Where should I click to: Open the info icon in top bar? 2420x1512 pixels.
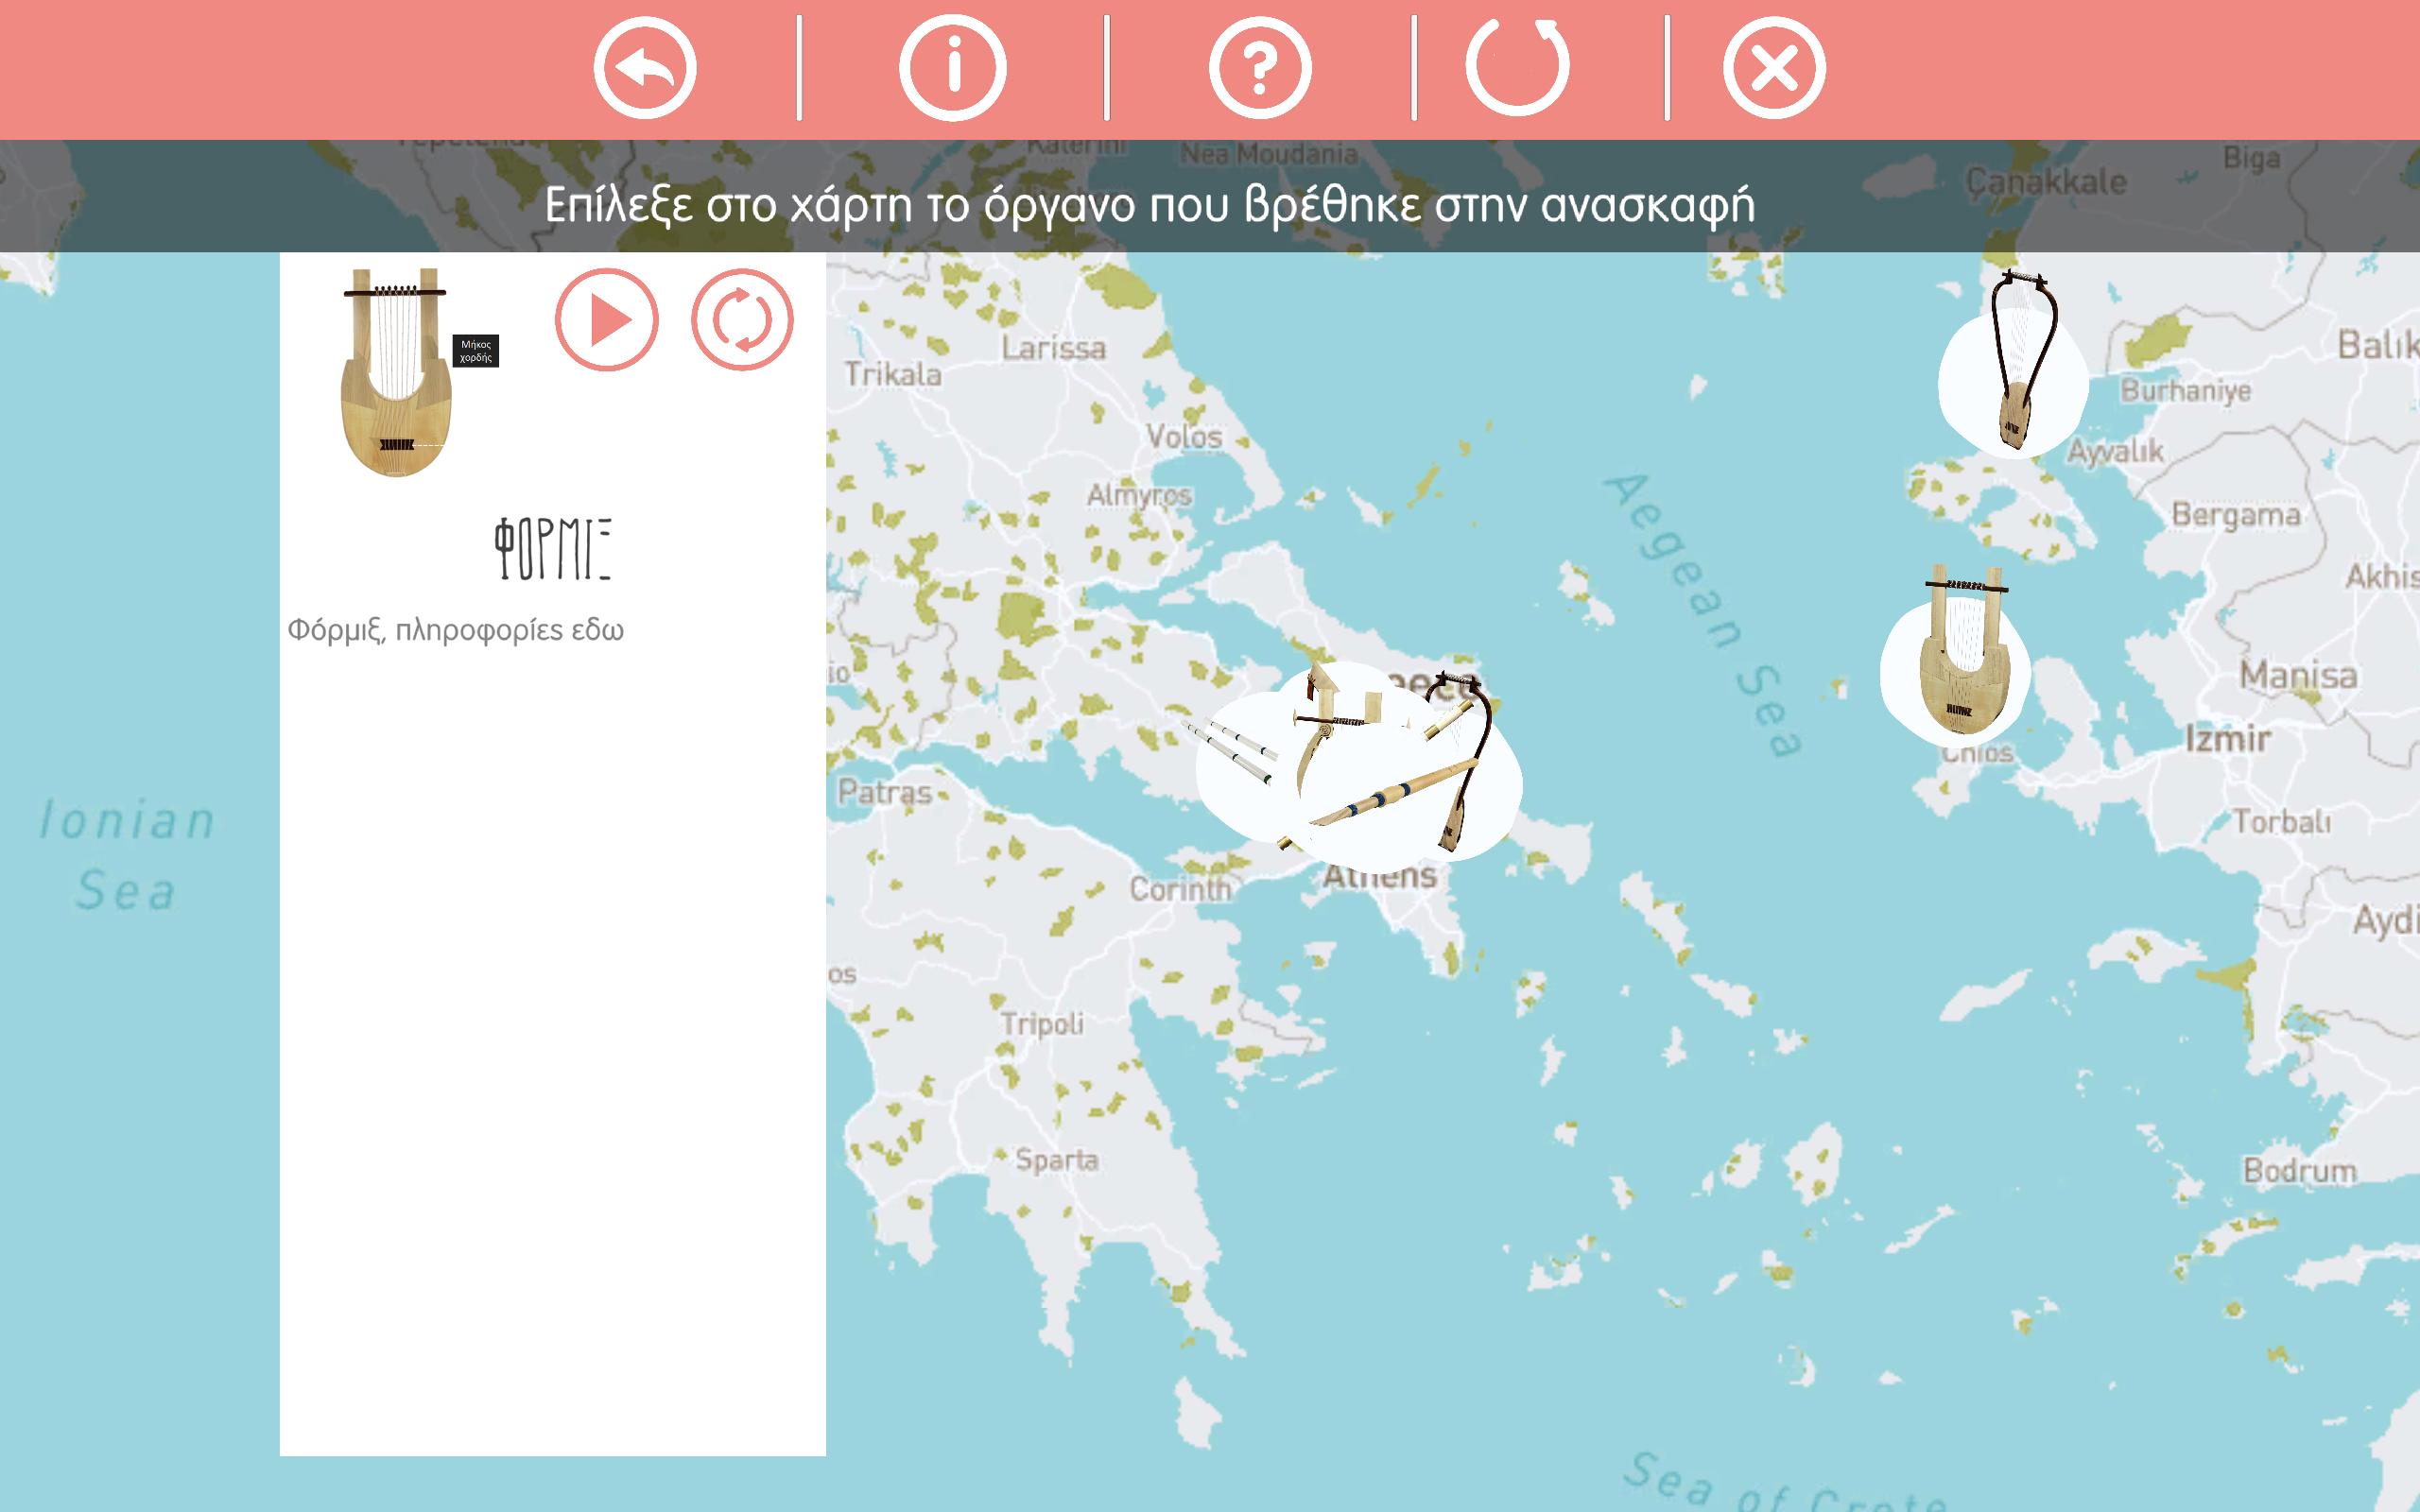click(x=952, y=68)
